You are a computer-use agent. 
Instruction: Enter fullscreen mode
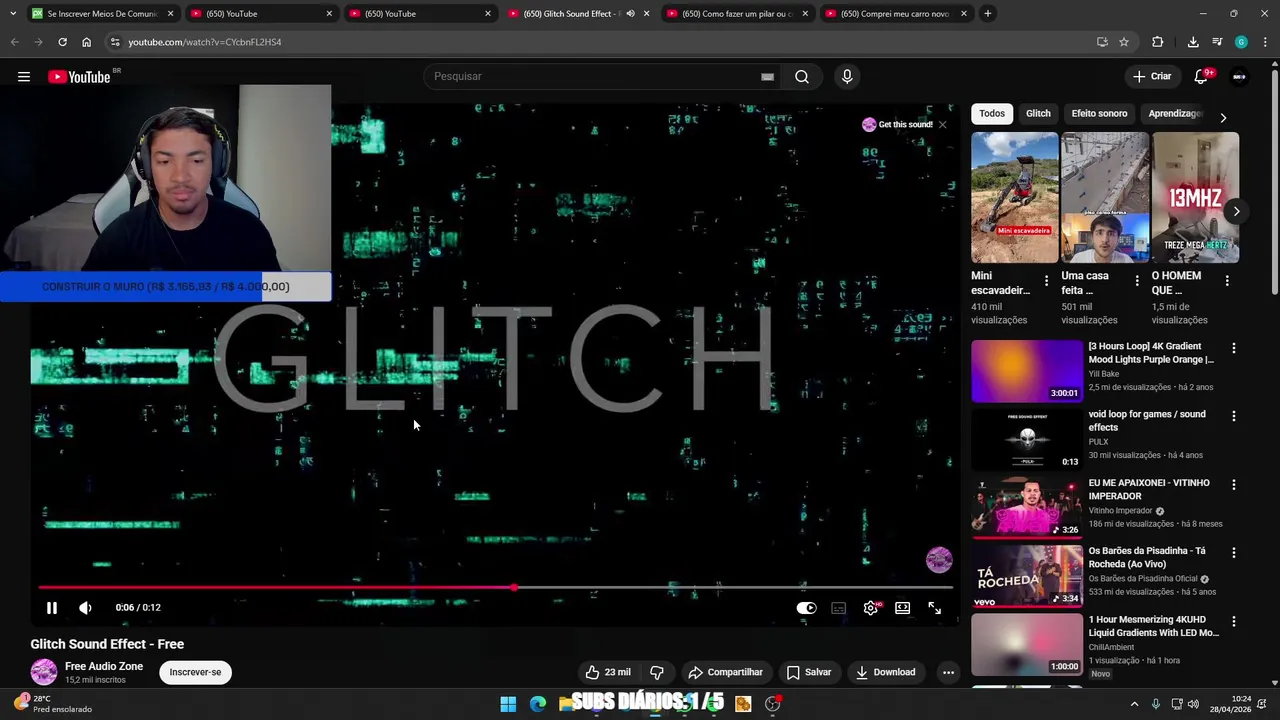click(x=934, y=608)
